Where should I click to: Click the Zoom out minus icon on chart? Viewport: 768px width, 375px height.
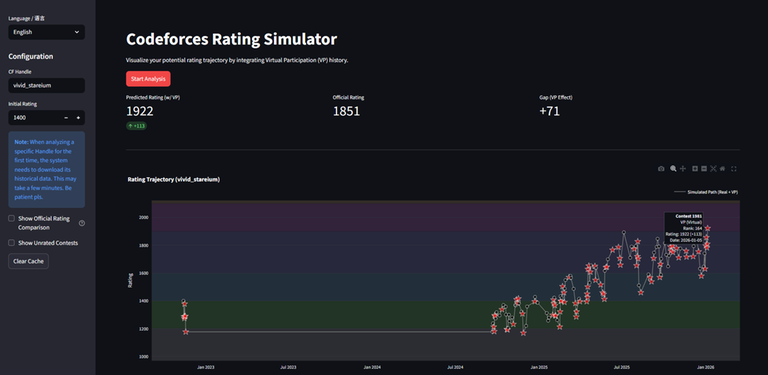point(704,168)
